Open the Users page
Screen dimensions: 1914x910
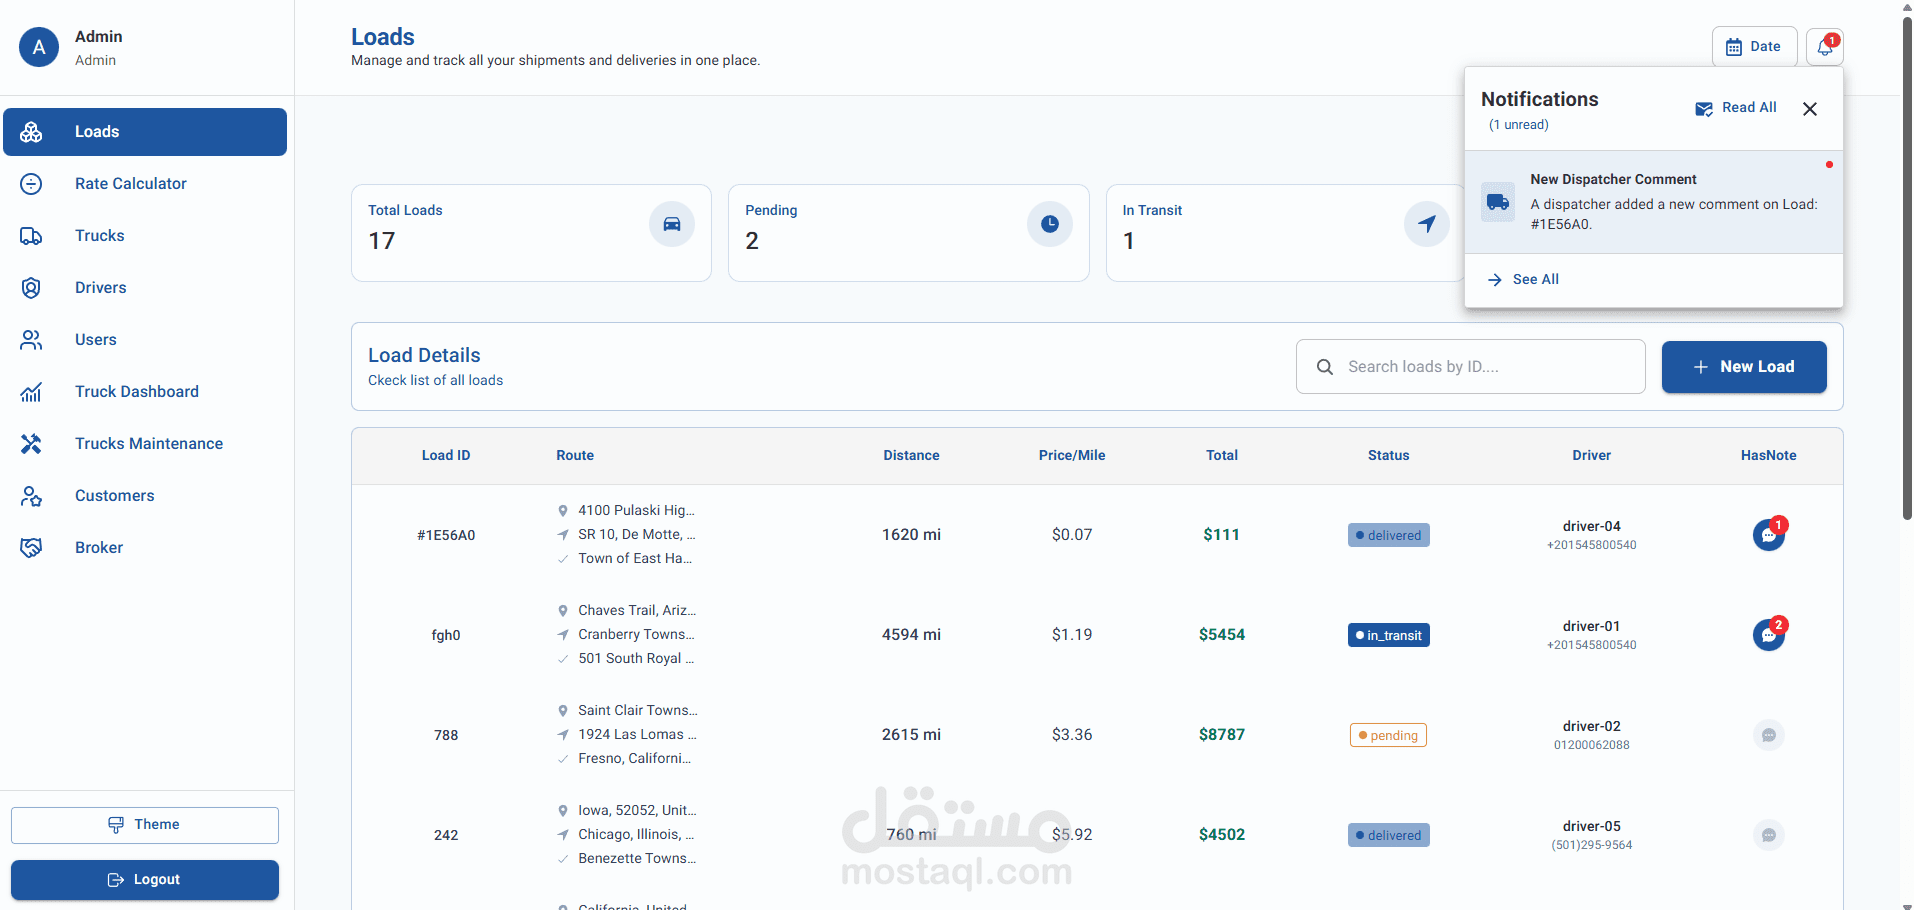click(x=145, y=340)
